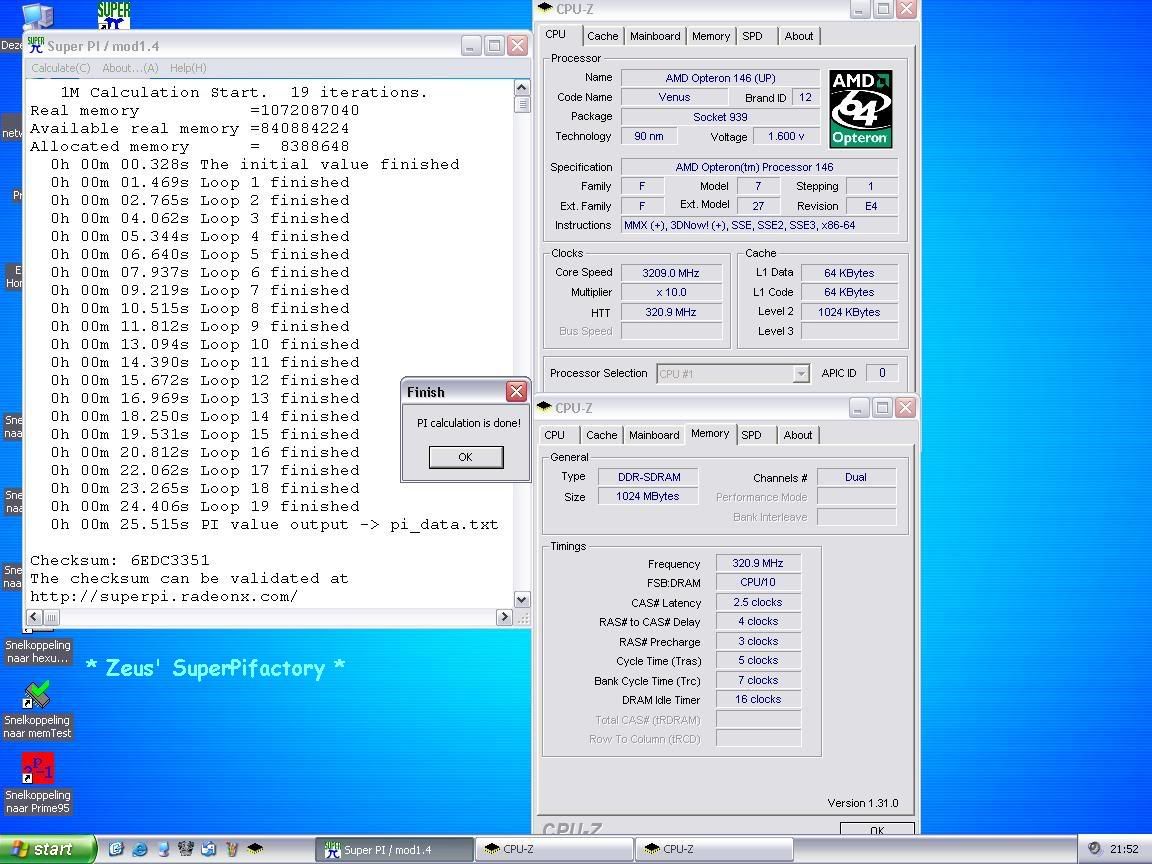Open About tab in CPU-Z memory window
Viewport: 1152px width, 864px height.
click(x=798, y=435)
